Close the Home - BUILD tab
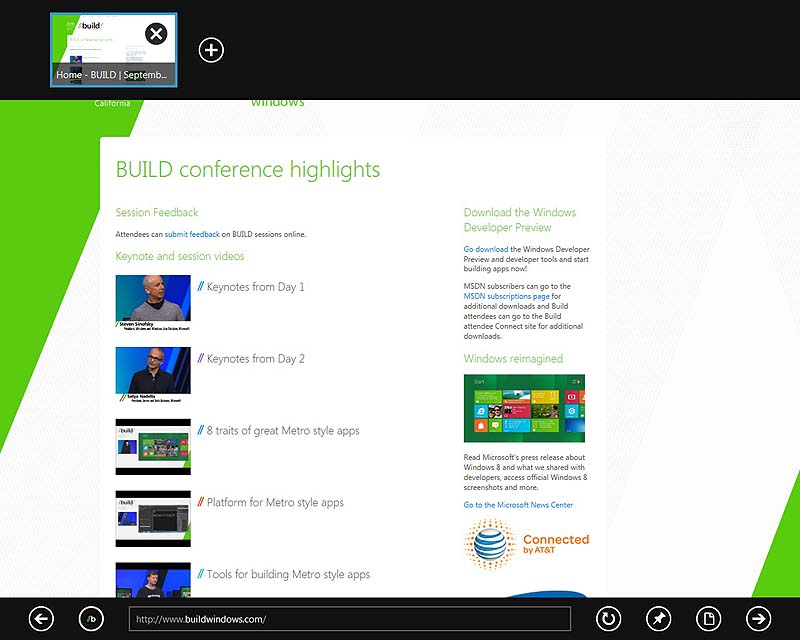Screen dimensions: 800x640 [156, 34]
